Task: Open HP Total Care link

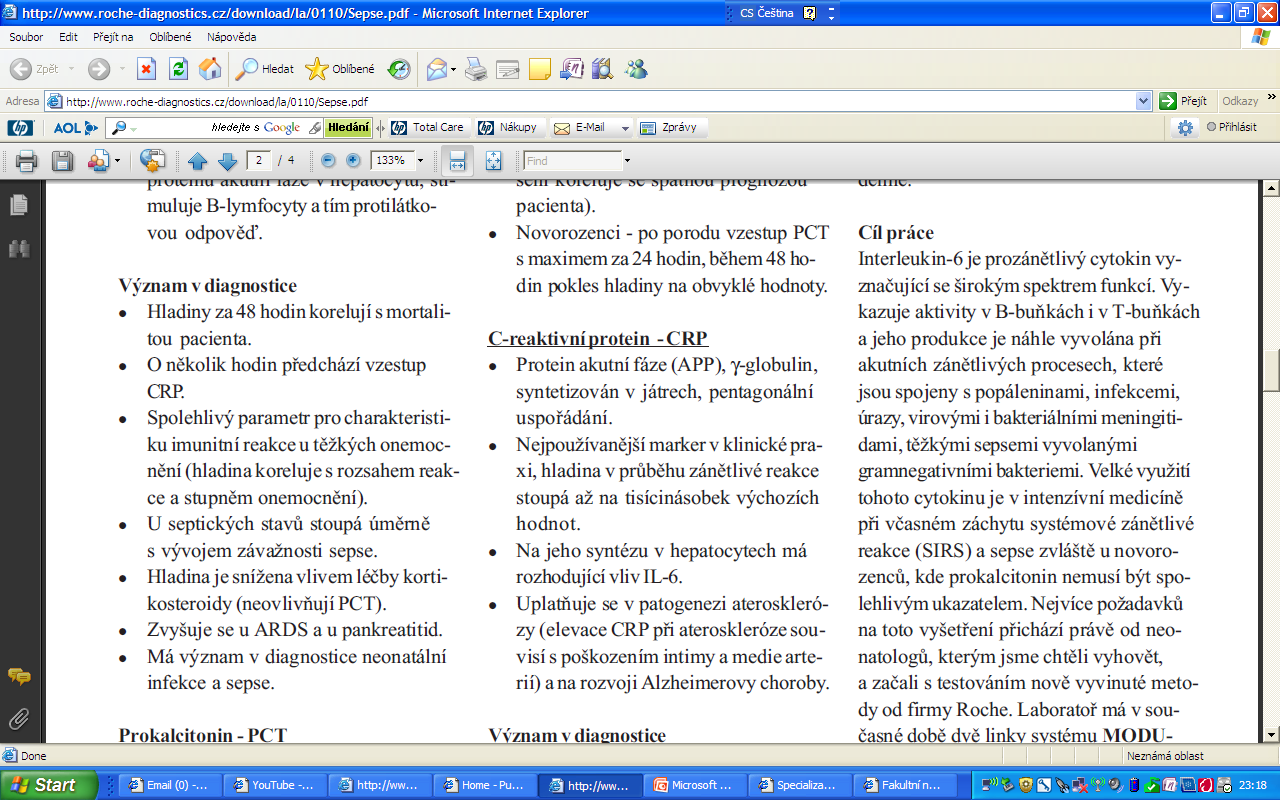Action: pos(429,128)
